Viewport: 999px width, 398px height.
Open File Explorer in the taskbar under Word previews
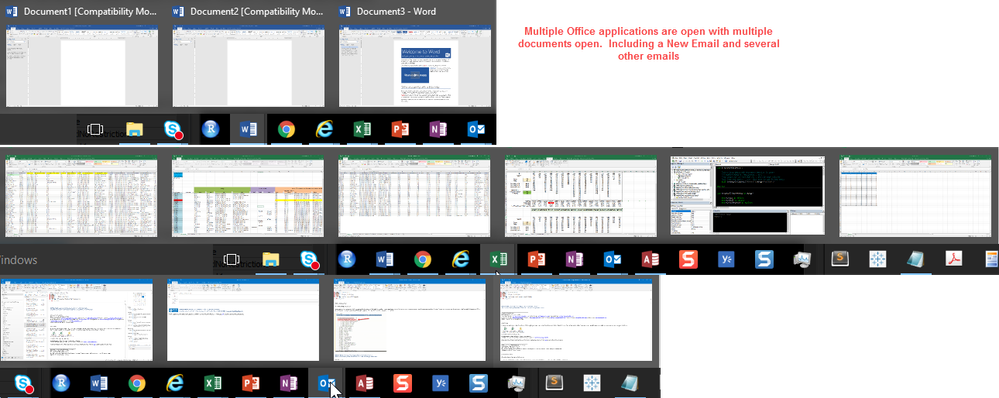(134, 129)
